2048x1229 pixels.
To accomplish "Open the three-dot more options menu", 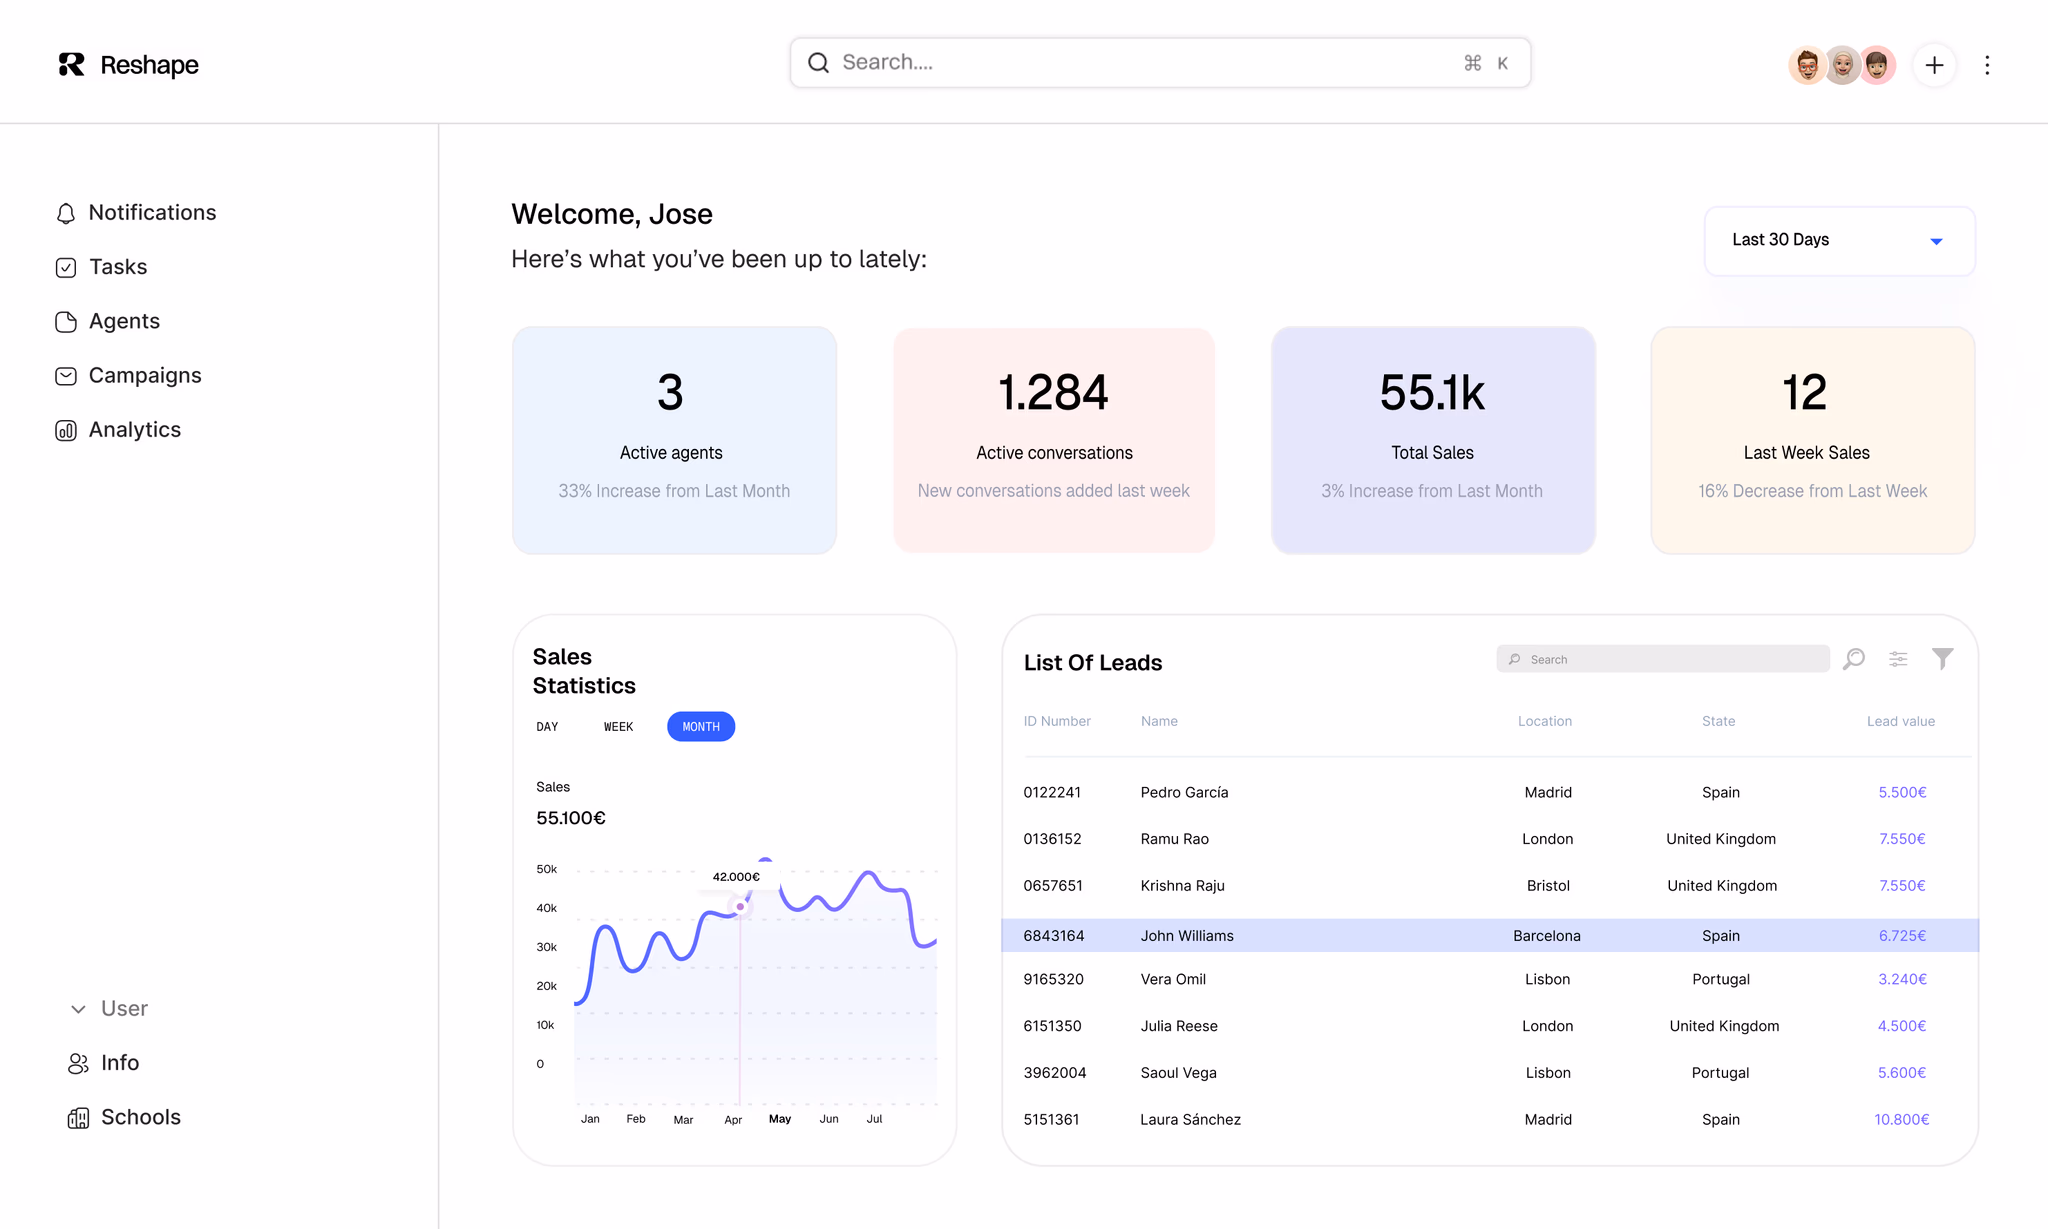I will 1987,65.
